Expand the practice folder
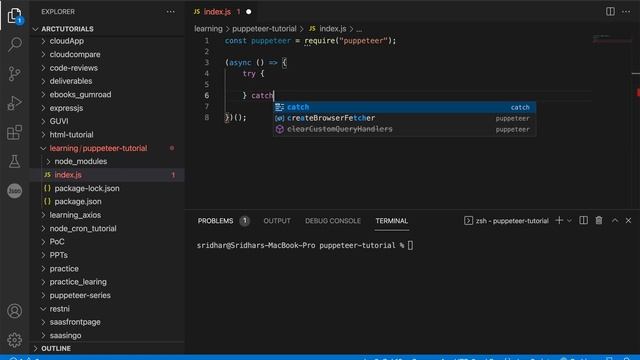The width and height of the screenshot is (640, 360). [x=64, y=269]
